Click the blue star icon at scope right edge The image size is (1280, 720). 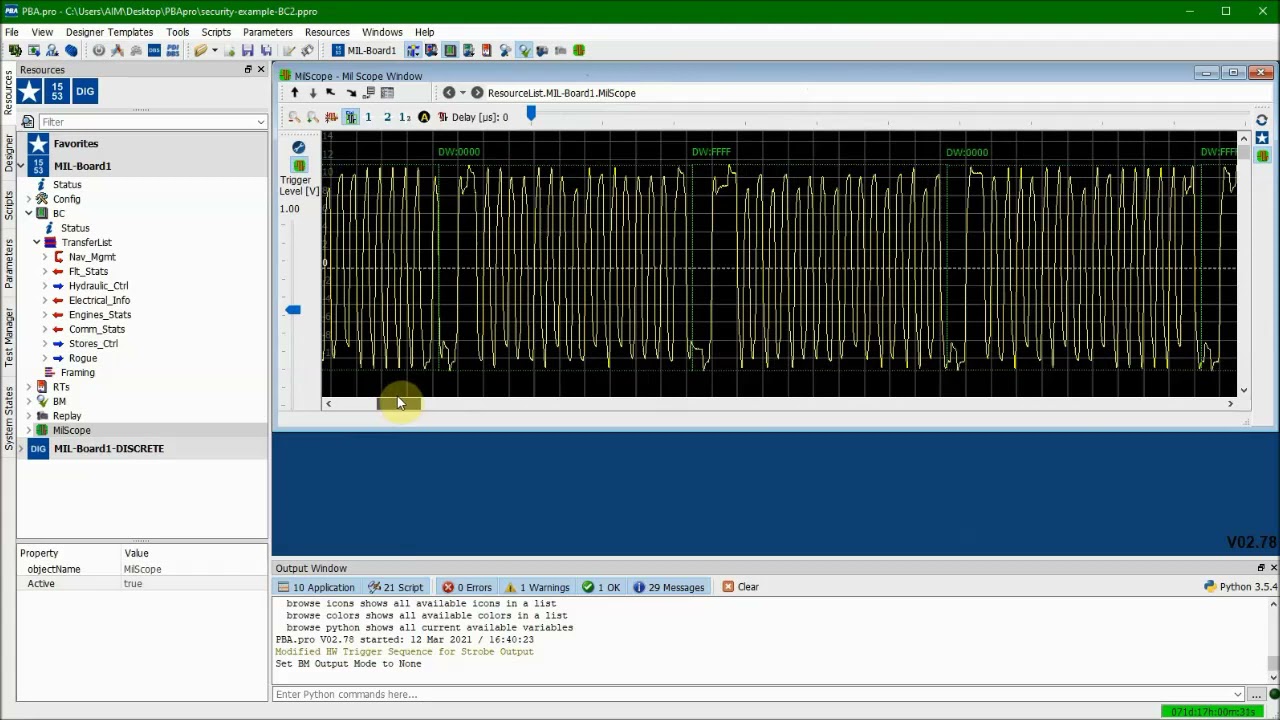[1262, 138]
